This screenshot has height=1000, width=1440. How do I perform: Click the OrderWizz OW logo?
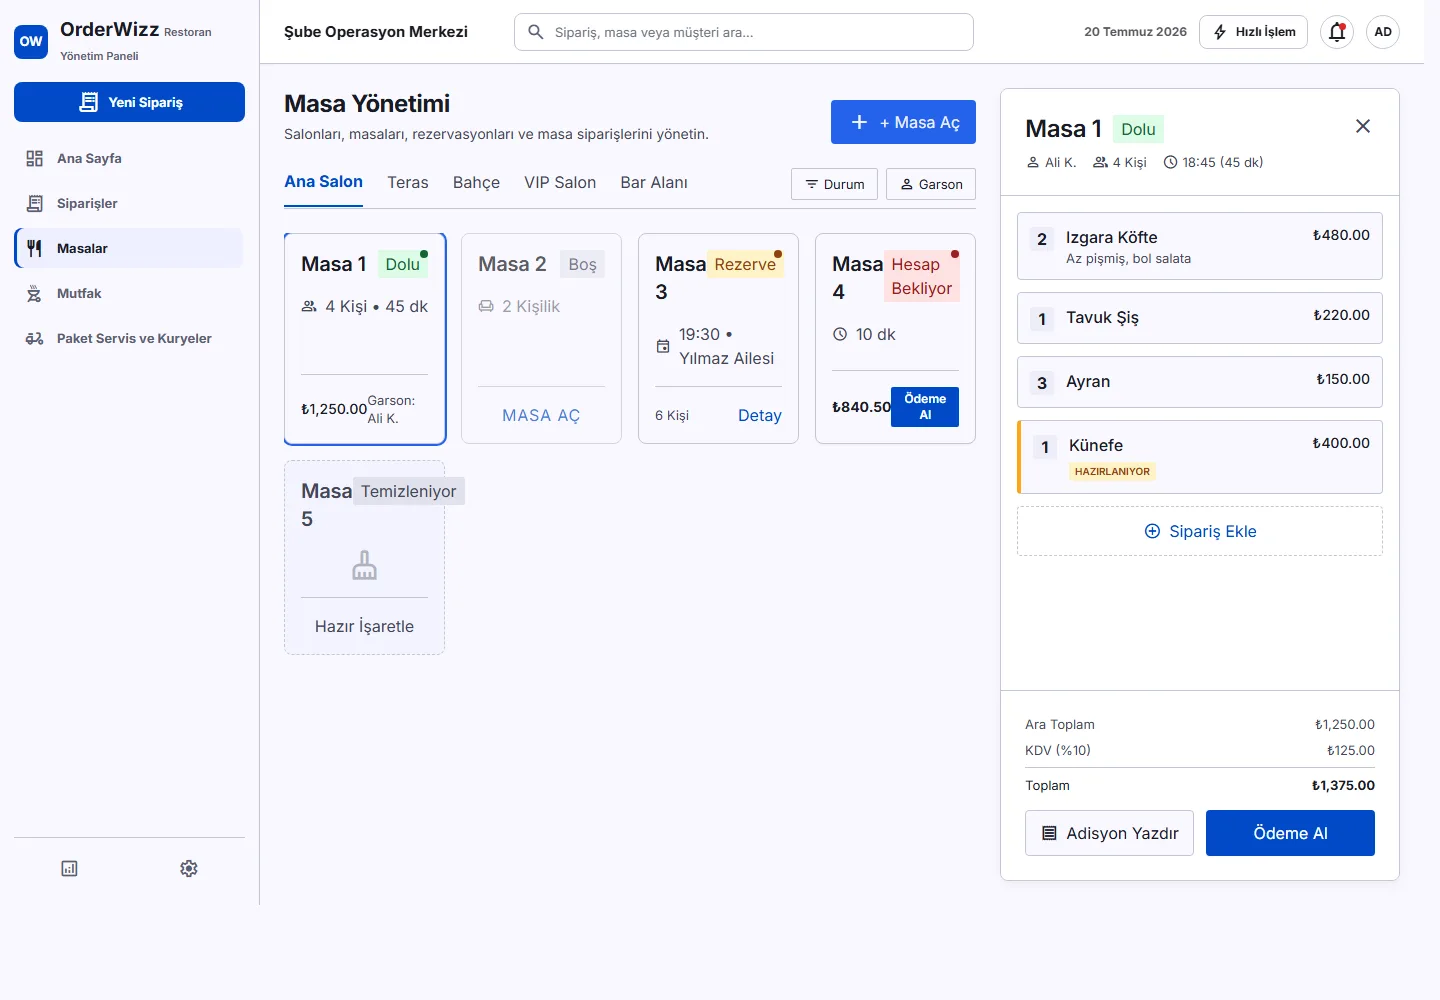pos(31,42)
